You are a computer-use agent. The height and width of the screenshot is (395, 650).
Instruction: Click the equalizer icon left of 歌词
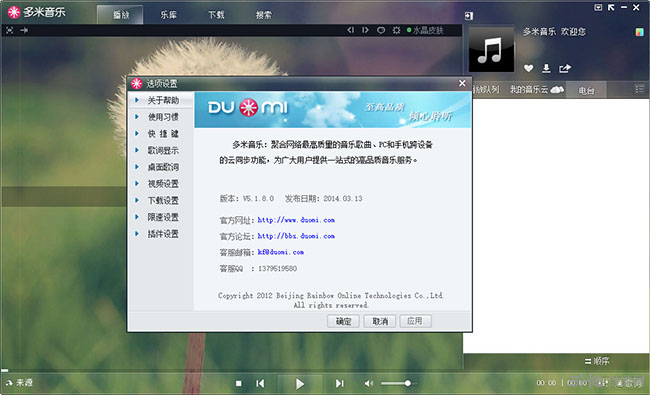[x=603, y=383]
